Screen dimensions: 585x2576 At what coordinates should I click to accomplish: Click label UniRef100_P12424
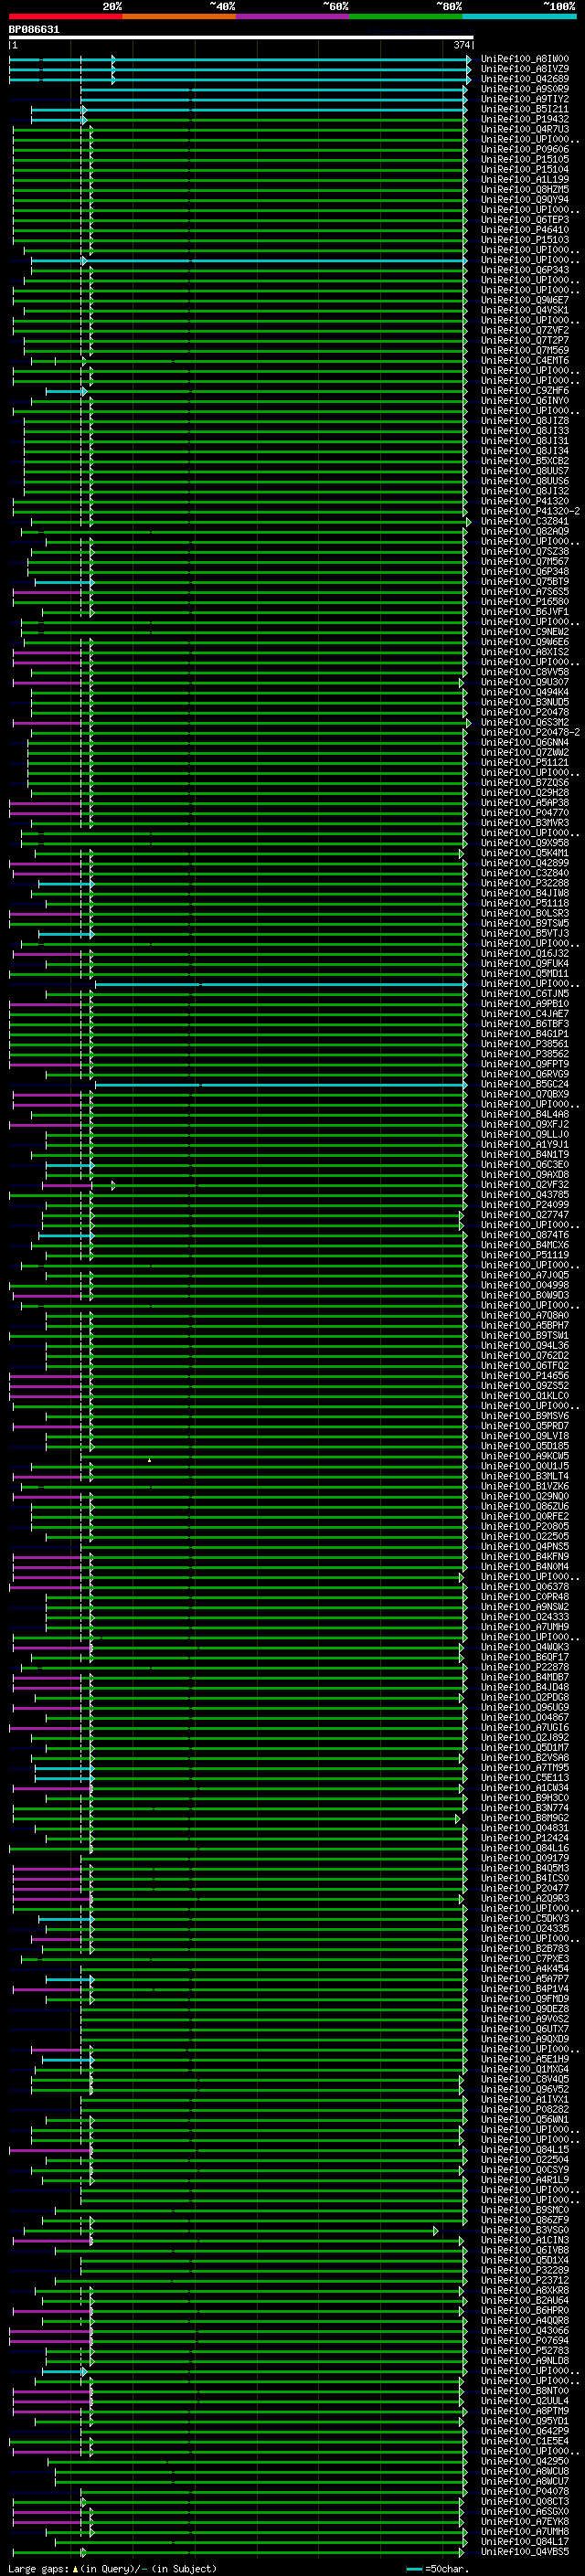coord(525,1838)
